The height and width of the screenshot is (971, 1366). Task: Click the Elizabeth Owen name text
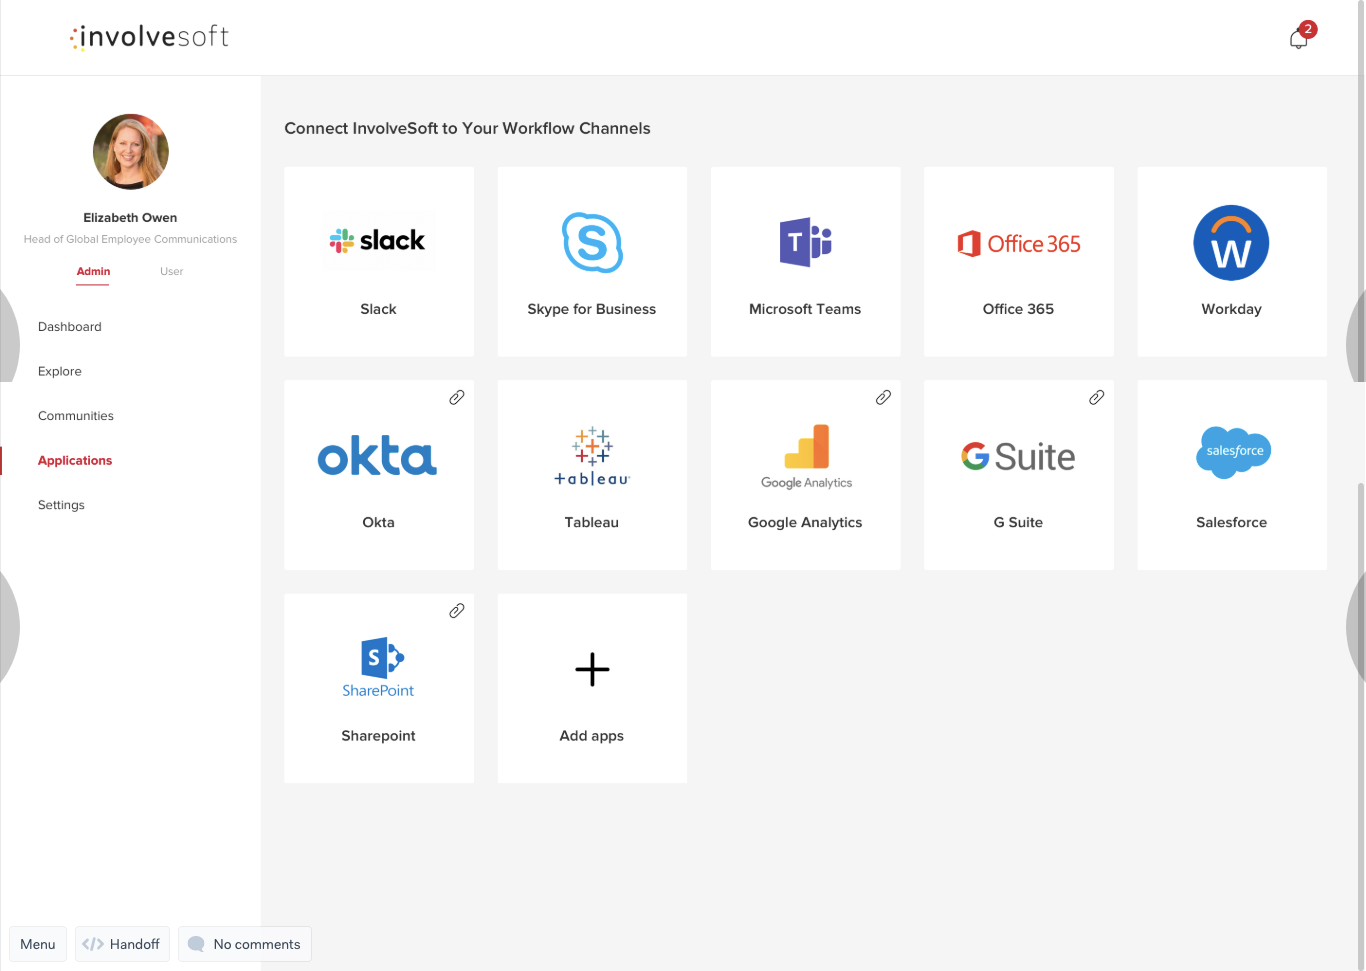[x=130, y=218]
